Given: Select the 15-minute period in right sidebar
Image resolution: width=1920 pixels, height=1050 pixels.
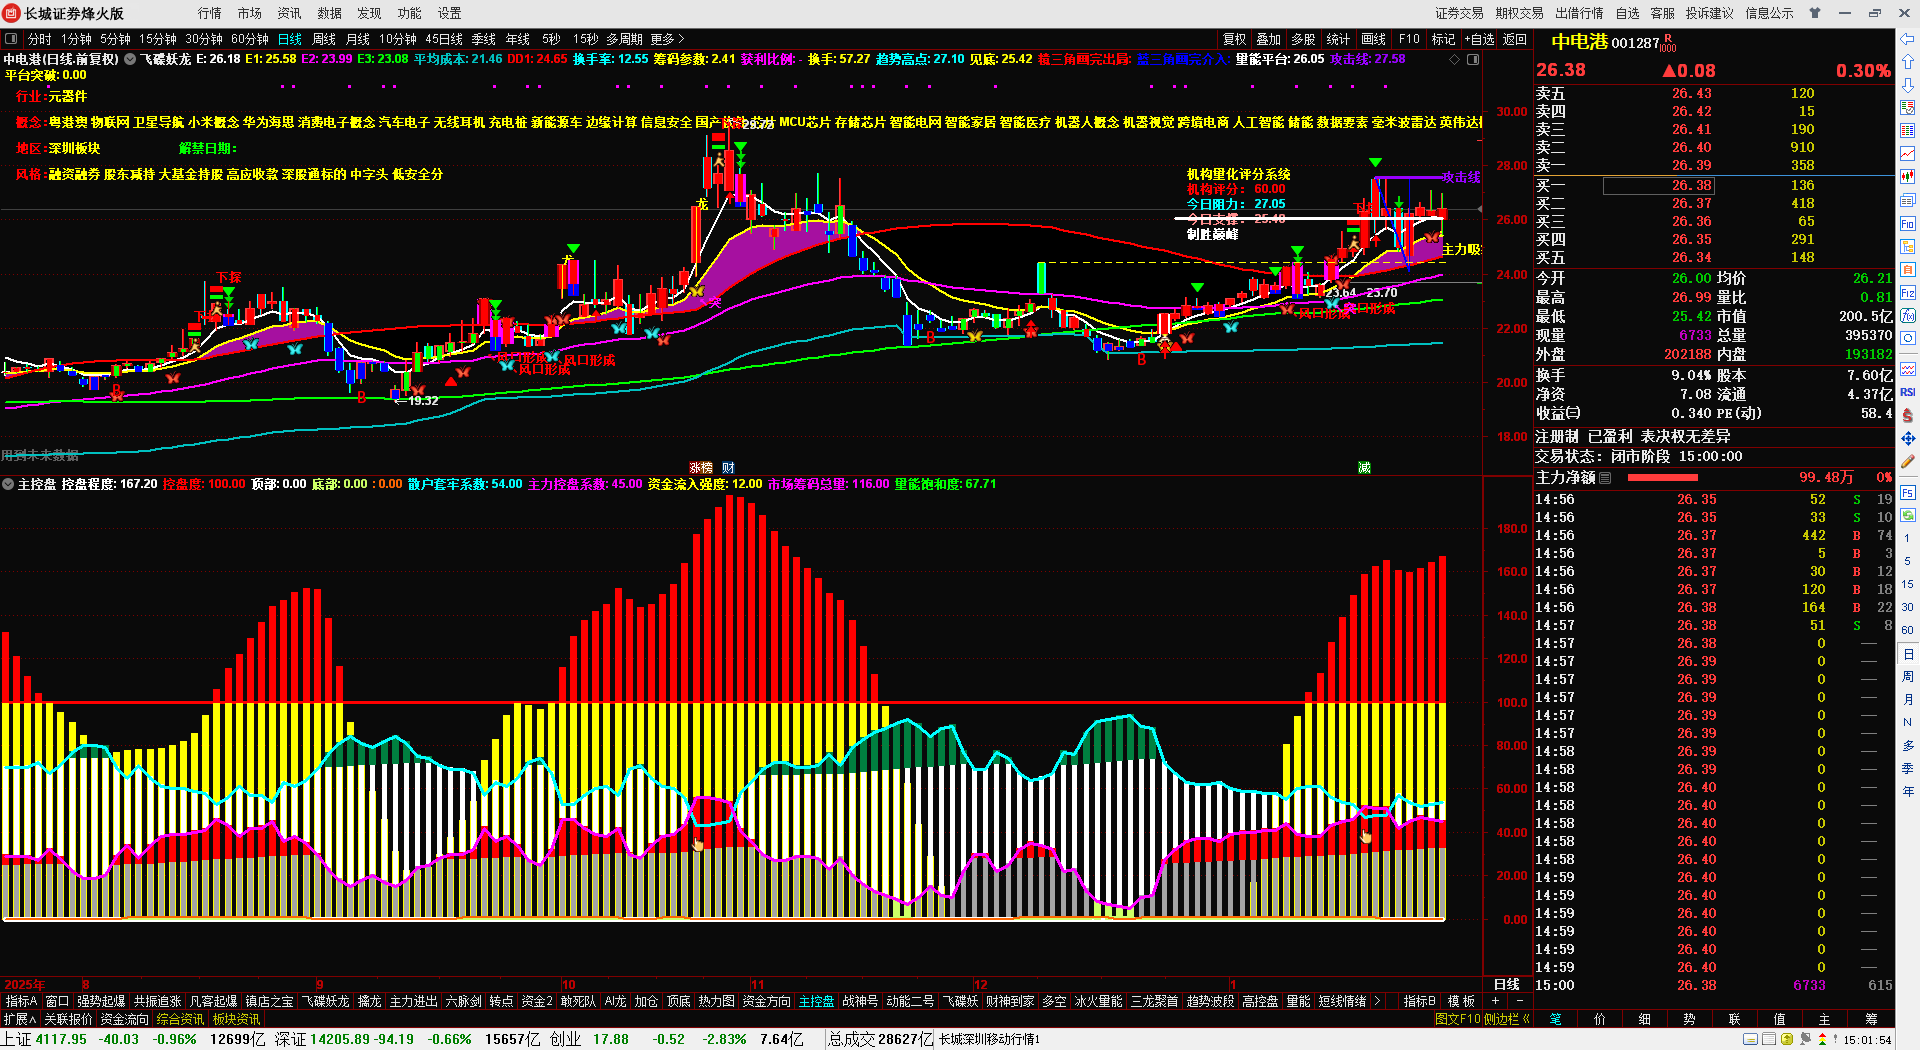Looking at the screenshot, I should (x=1908, y=584).
